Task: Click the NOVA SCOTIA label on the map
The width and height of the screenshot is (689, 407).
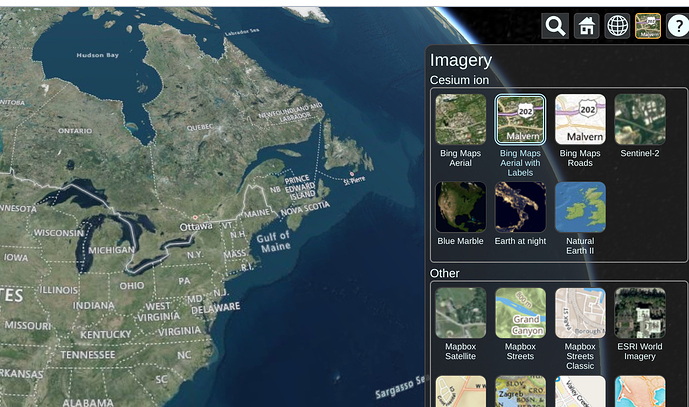Action: pyautogui.click(x=305, y=208)
